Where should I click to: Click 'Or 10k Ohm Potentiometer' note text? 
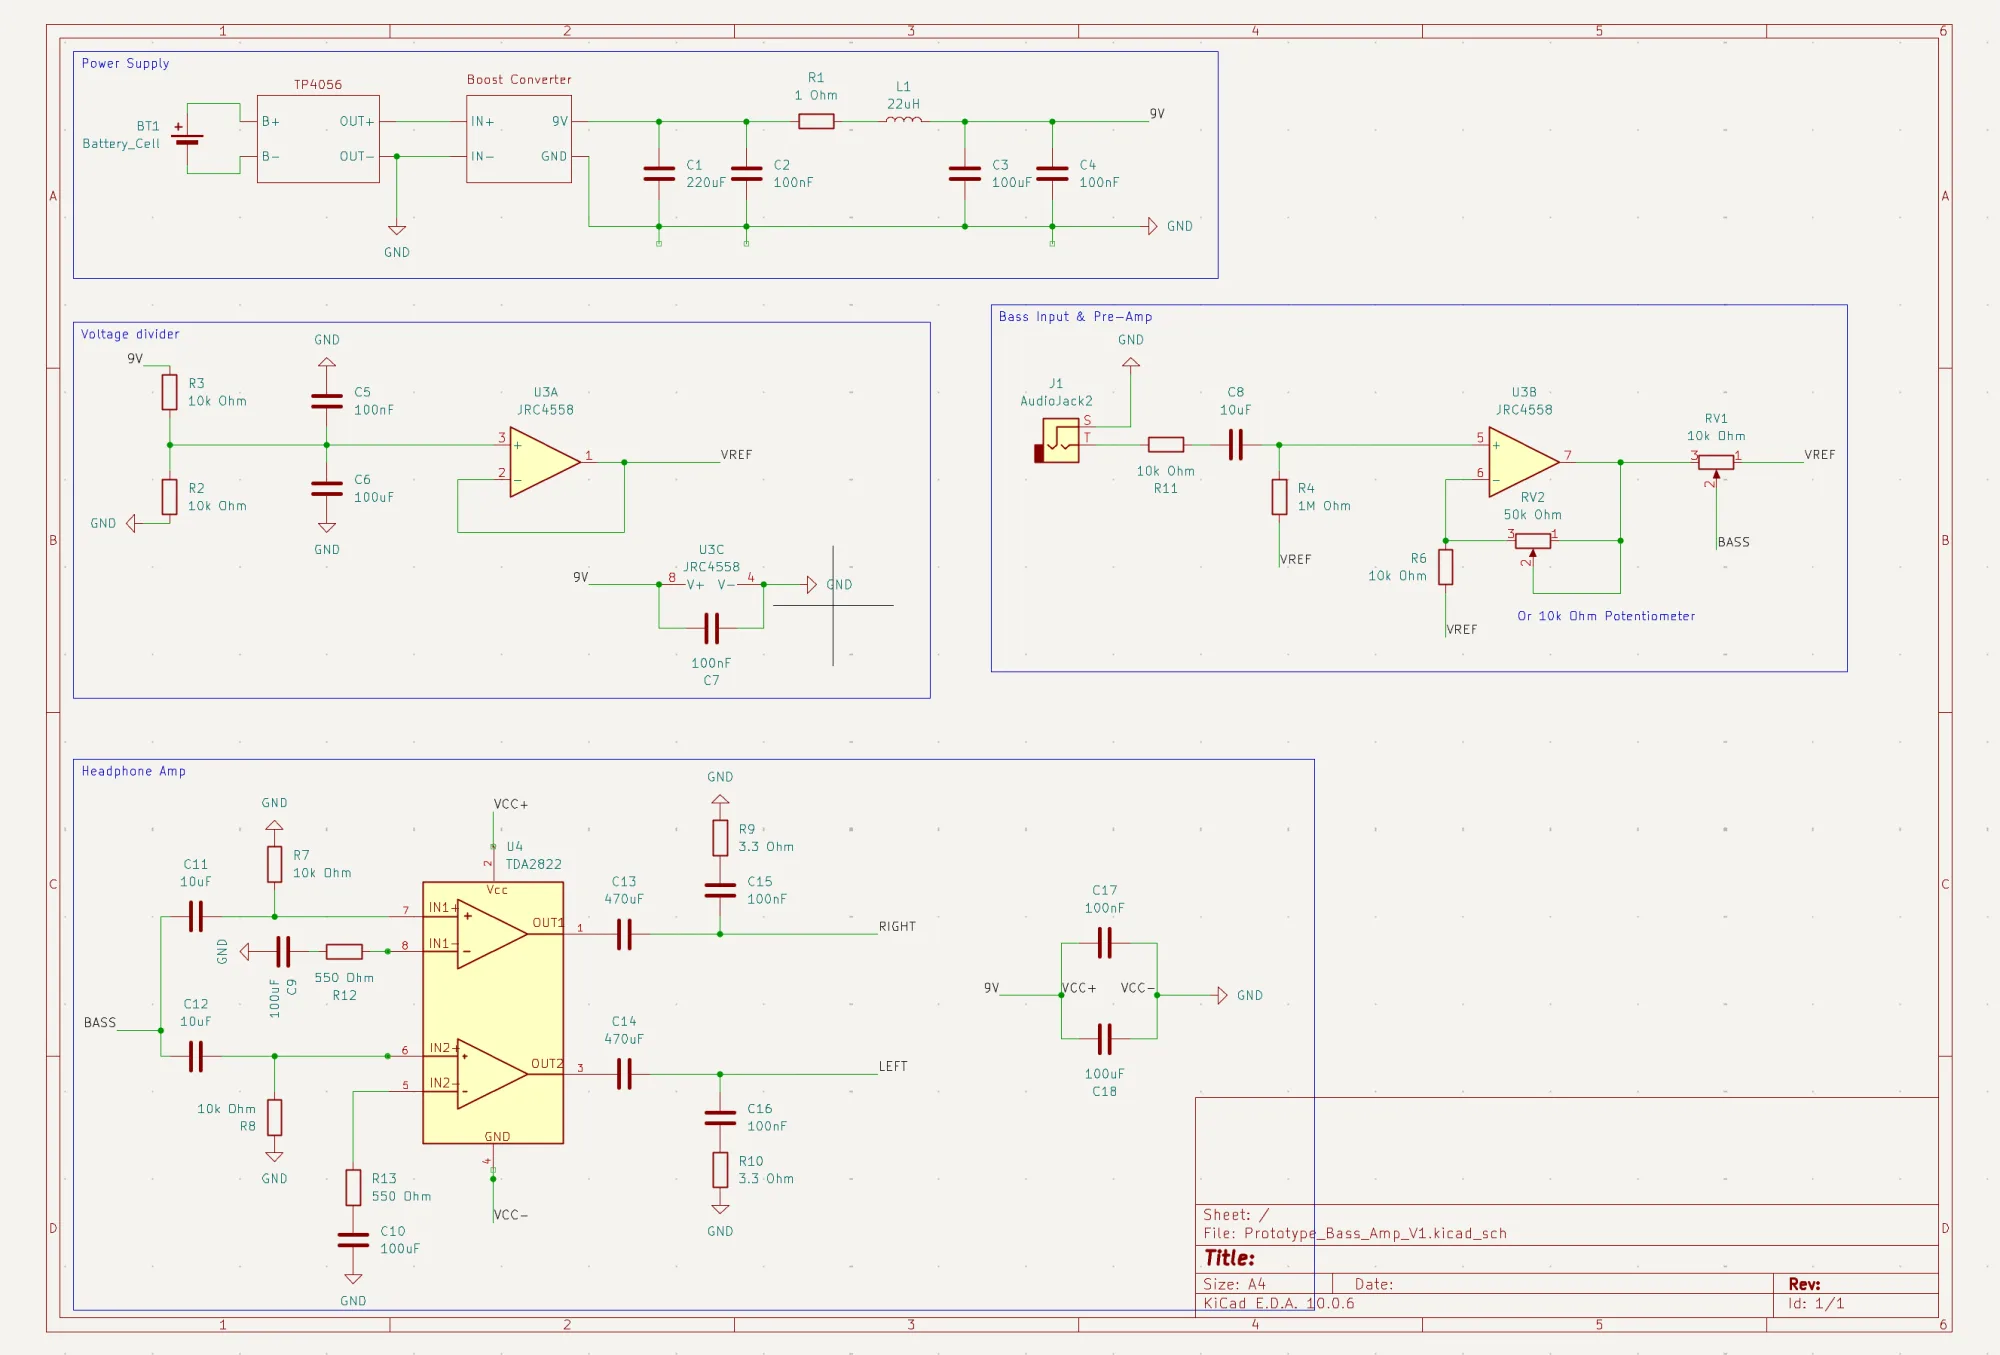pyautogui.click(x=1606, y=616)
